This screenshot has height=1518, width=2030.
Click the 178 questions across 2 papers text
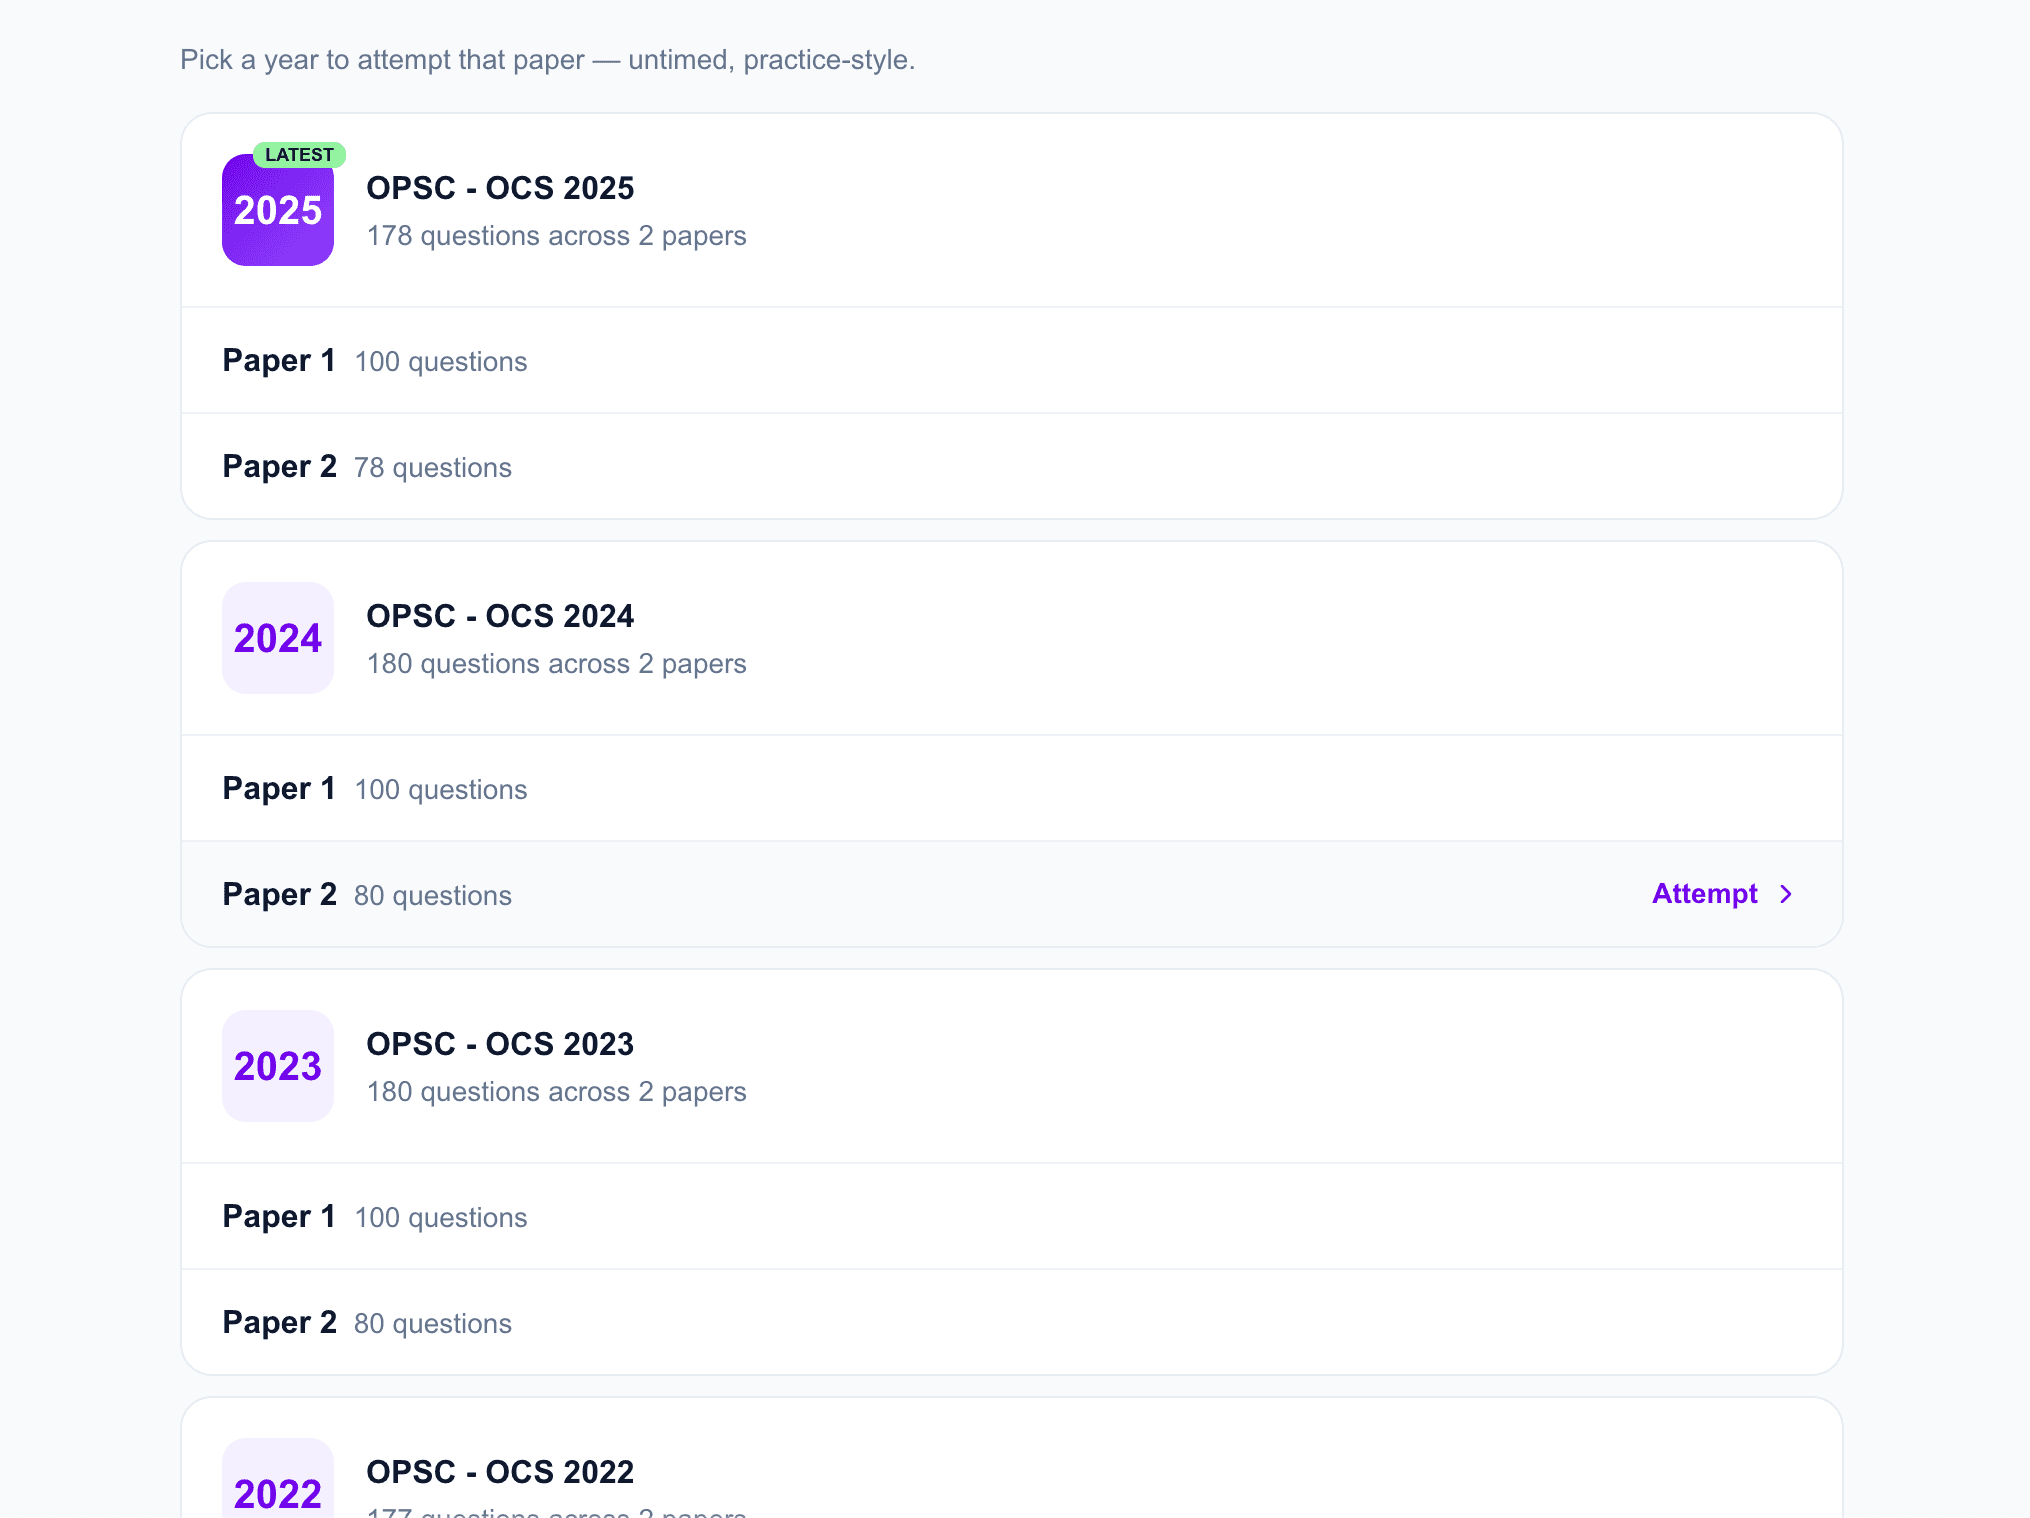556,236
